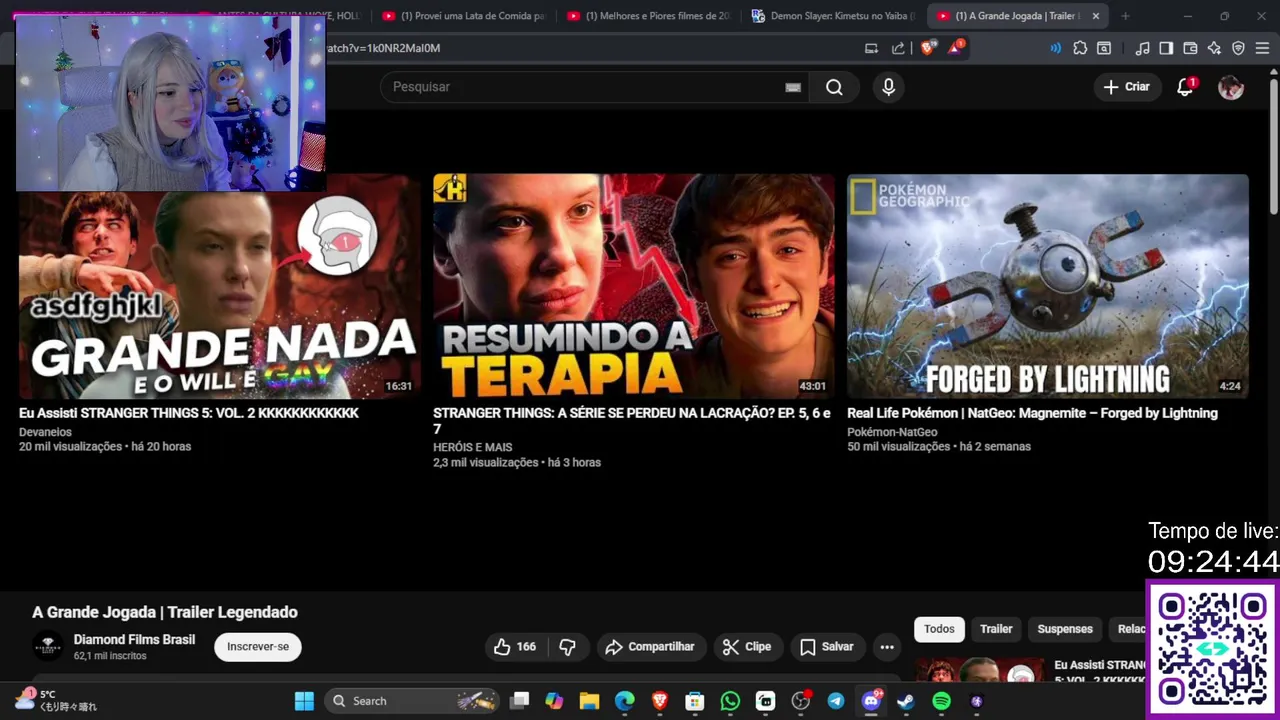Open the Brave Rewards triangle icon
Screen dimensions: 1280x720
point(956,48)
